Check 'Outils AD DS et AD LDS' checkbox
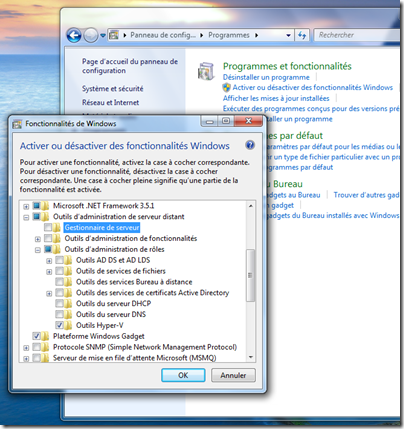This screenshot has height=429, width=404. coord(60,260)
